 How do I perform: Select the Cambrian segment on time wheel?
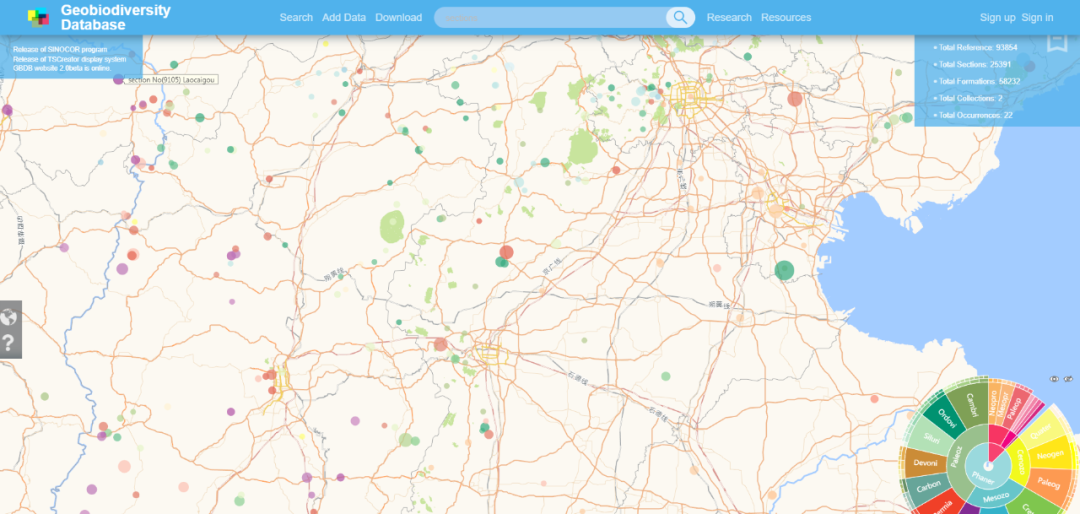[x=969, y=404]
